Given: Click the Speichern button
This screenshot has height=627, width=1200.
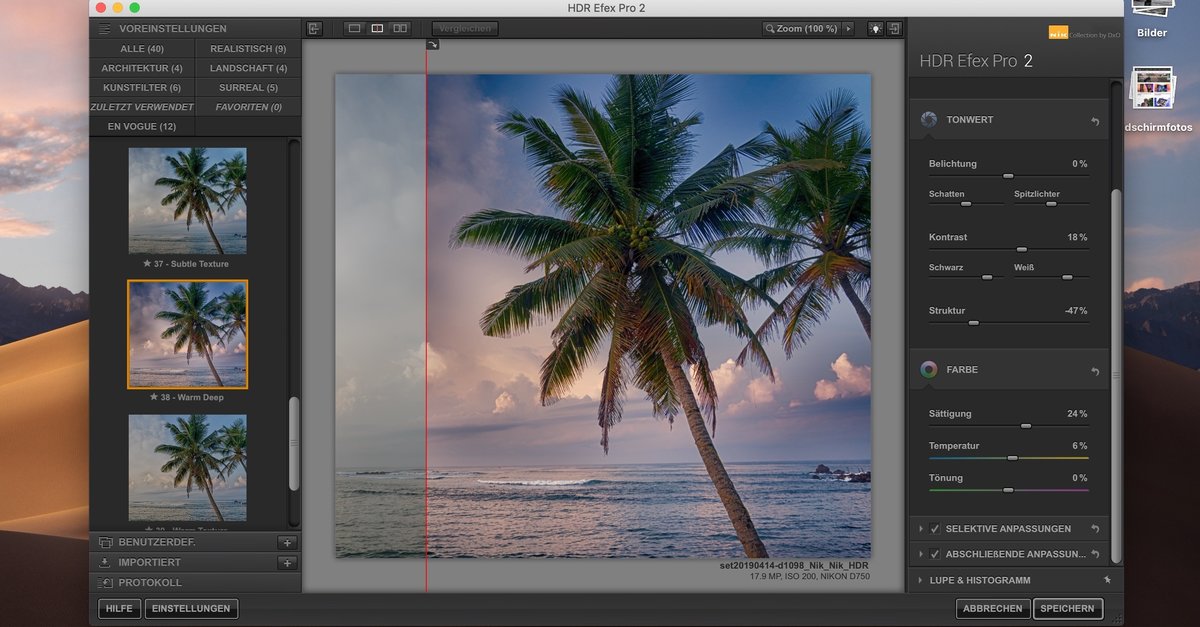Looking at the screenshot, I should pyautogui.click(x=1069, y=608).
